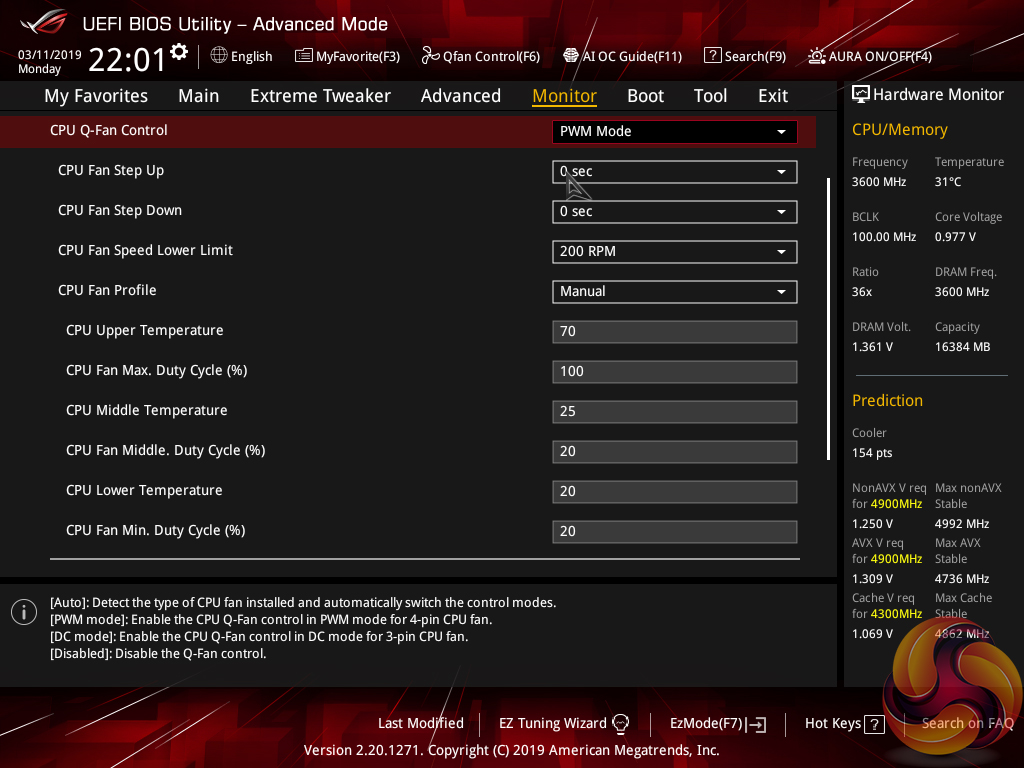Click the MyFavorite list icon
Image resolution: width=1024 pixels, height=768 pixels.
click(x=303, y=56)
